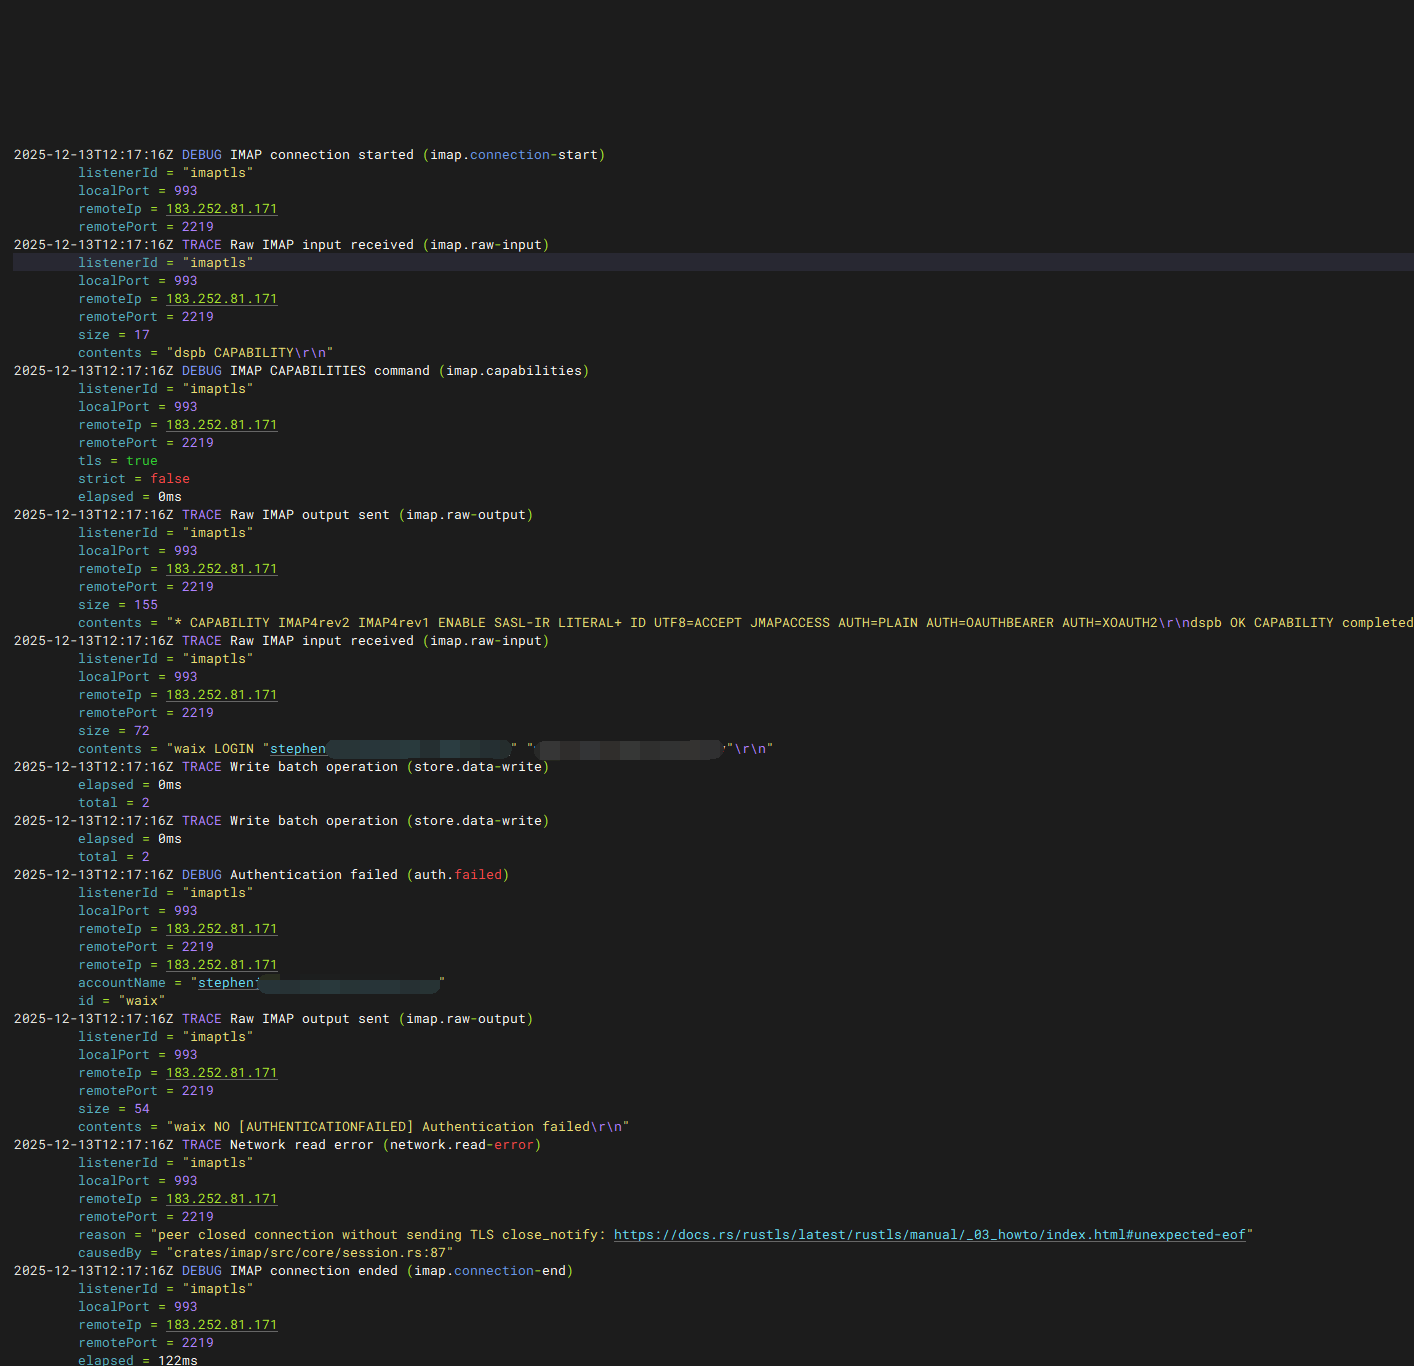The height and width of the screenshot is (1366, 1414).
Task: Click the remoteIp link in connection-start entry
Action: [x=221, y=208]
